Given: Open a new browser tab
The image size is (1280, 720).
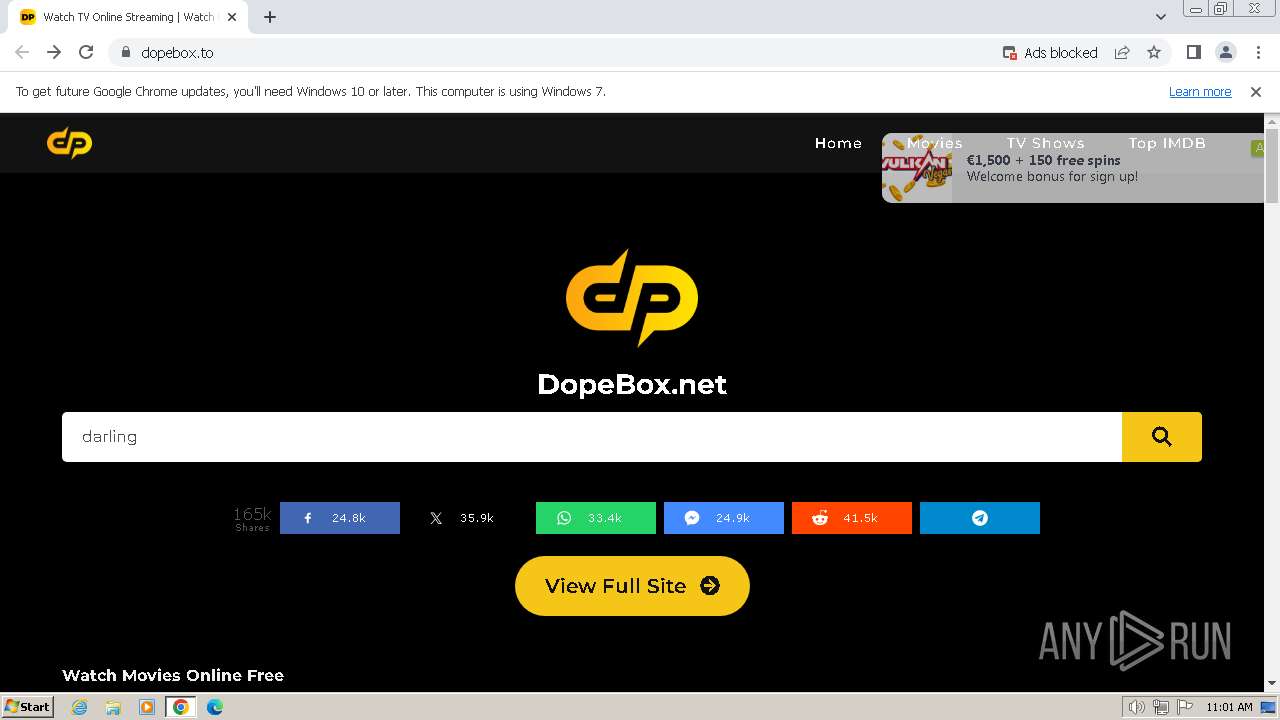Looking at the screenshot, I should click(x=270, y=17).
